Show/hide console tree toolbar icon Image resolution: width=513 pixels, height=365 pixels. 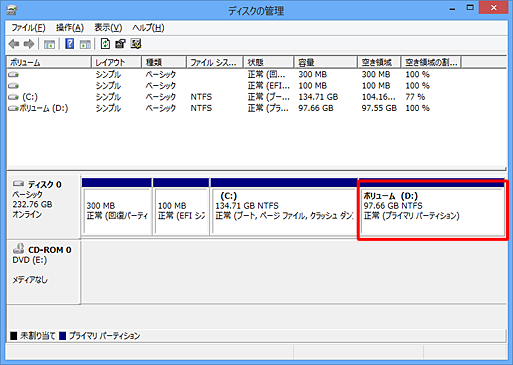[x=49, y=44]
